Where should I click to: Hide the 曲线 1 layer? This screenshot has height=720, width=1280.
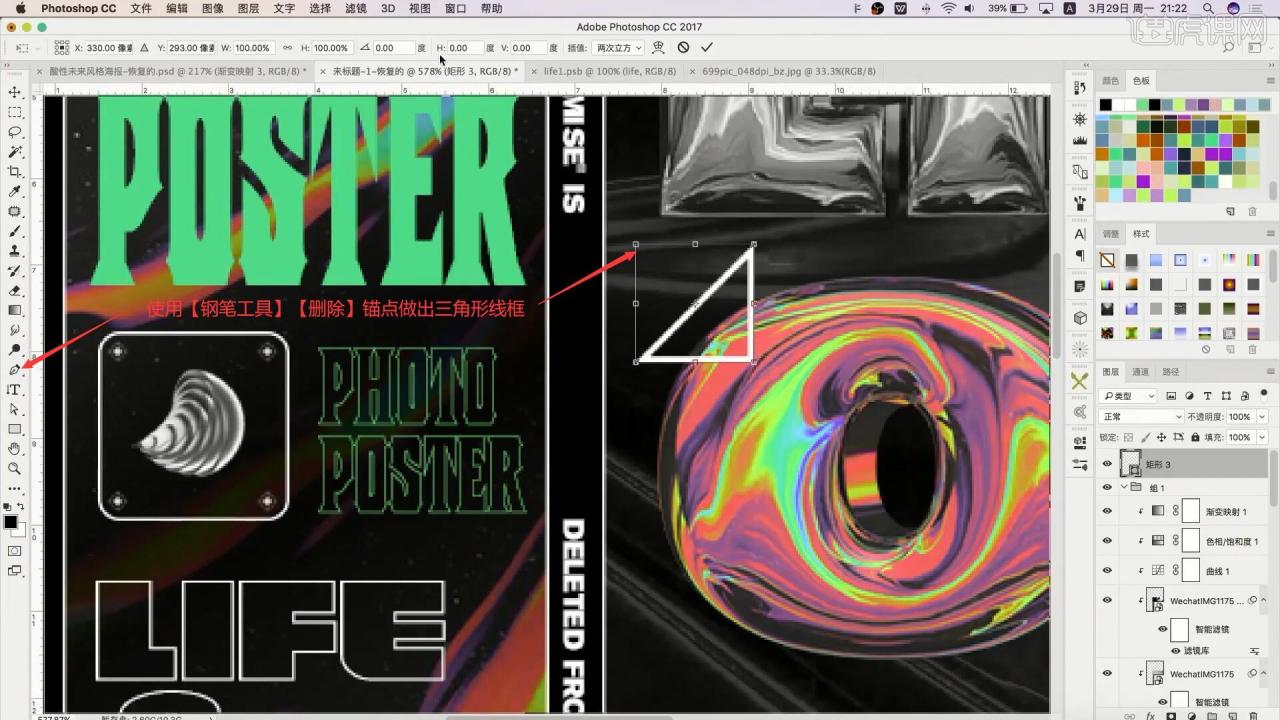(x=1106, y=570)
